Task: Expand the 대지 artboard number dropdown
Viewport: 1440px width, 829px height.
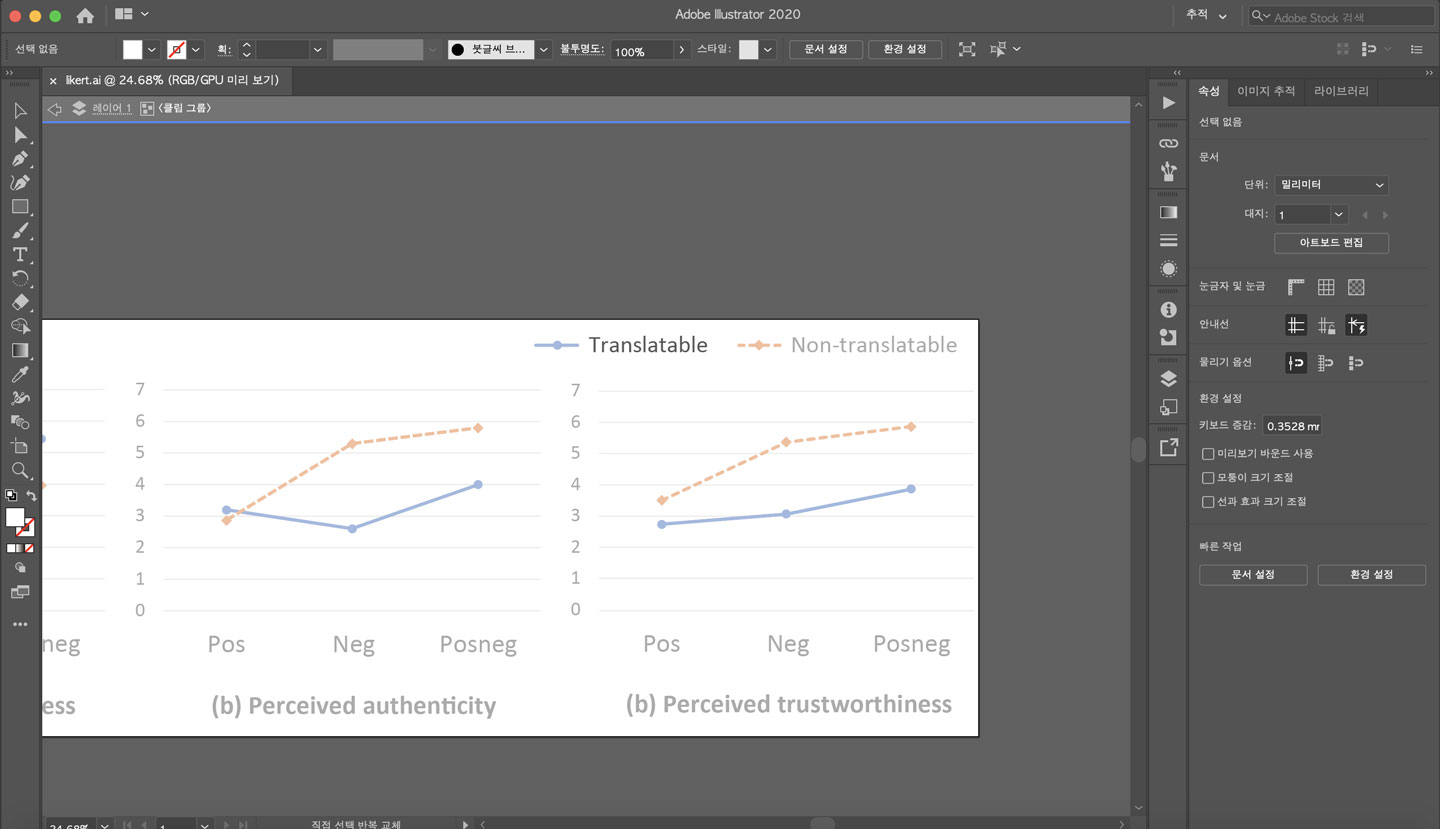Action: click(x=1338, y=215)
